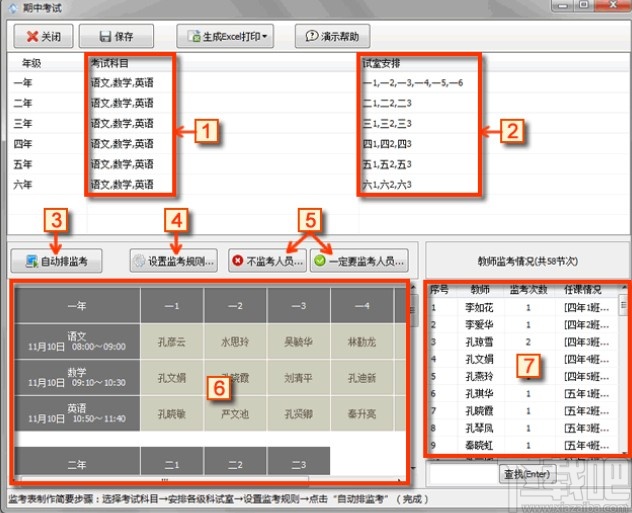Click room arrangement 三1,三2,三3
The height and width of the screenshot is (513, 632).
point(387,123)
